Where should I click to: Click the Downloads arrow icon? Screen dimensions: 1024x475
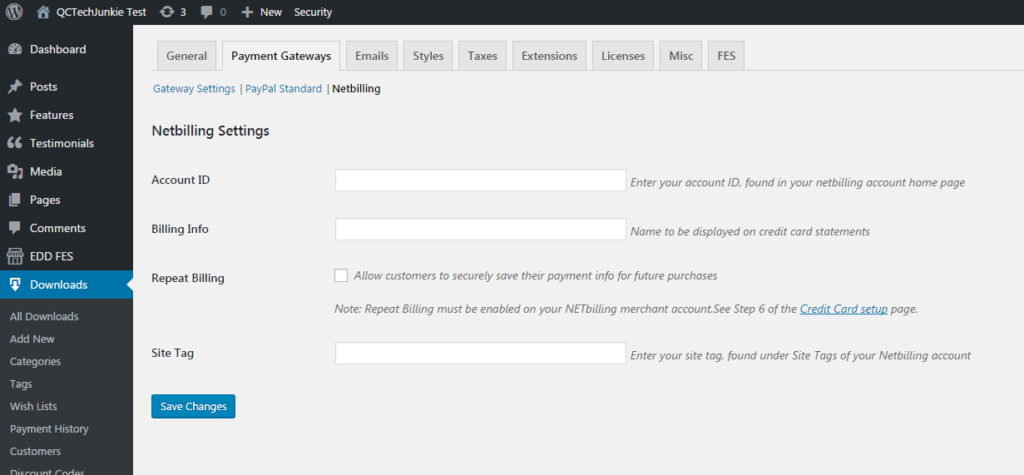coord(15,285)
